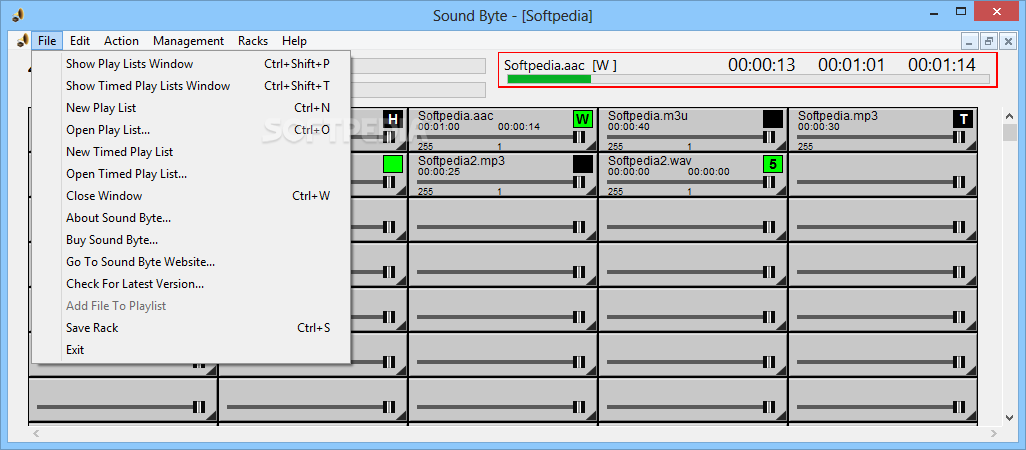Open About Sound Byte...

point(191,218)
